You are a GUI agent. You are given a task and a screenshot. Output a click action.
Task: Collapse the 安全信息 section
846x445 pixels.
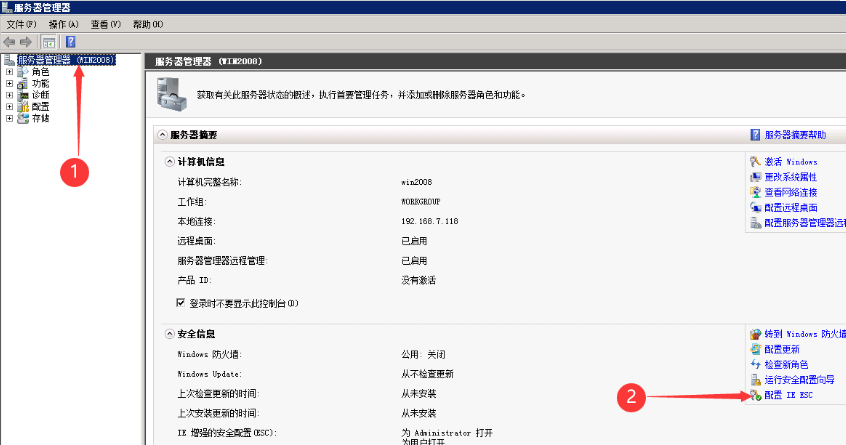(x=169, y=334)
